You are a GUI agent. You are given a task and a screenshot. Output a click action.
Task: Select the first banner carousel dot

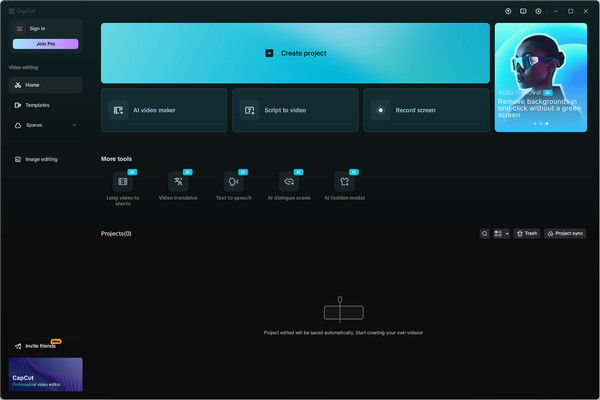[535, 124]
